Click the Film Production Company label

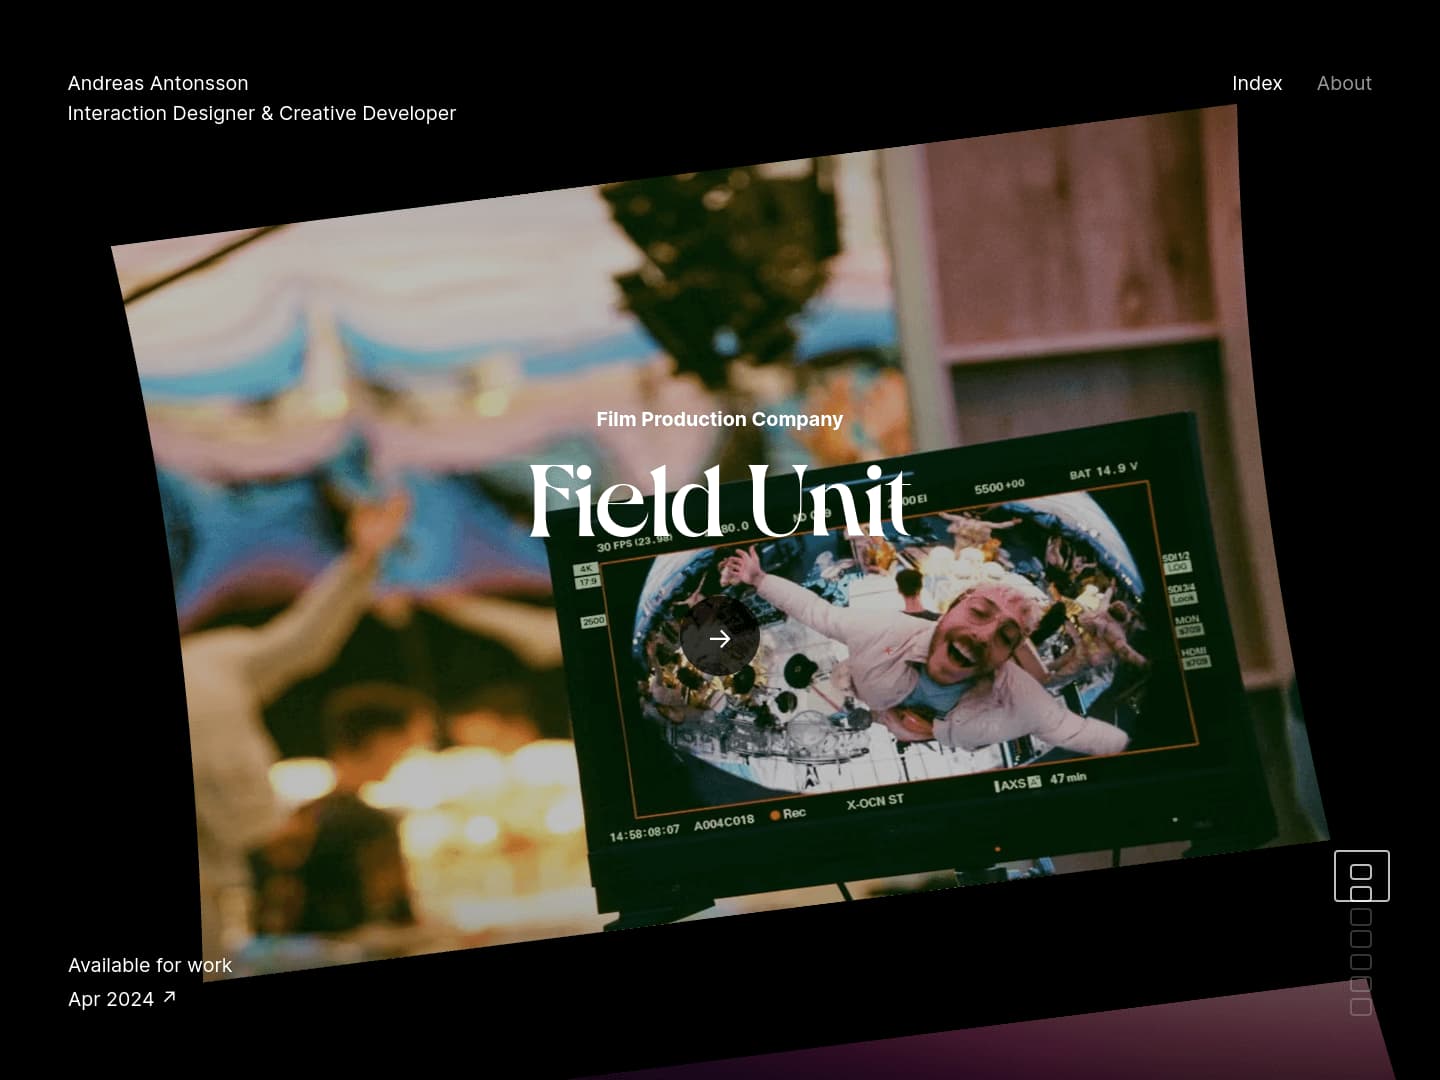720,419
